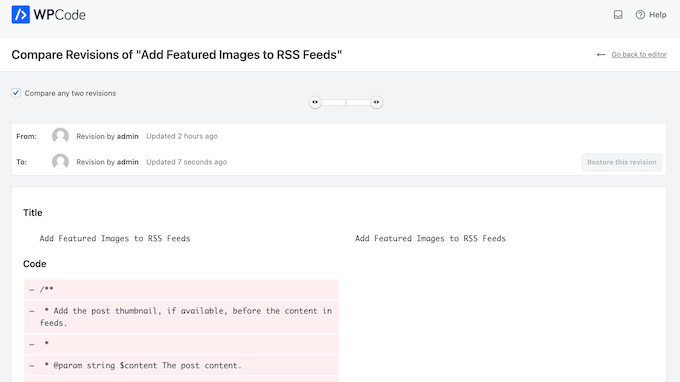The height and width of the screenshot is (382, 680).
Task: Click the right-column title 'Add Featured Images to RSS Feeds'
Action: click(430, 238)
